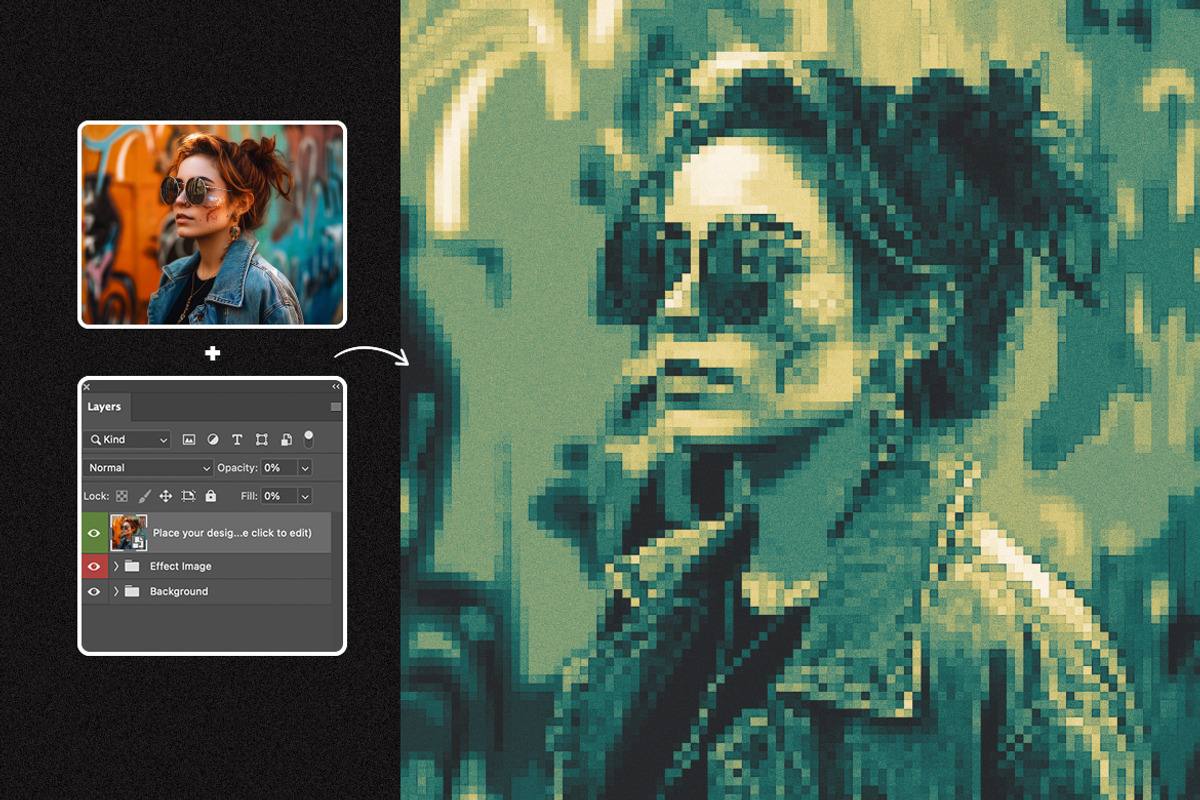Click the Opacity value field

pyautogui.click(x=278, y=468)
